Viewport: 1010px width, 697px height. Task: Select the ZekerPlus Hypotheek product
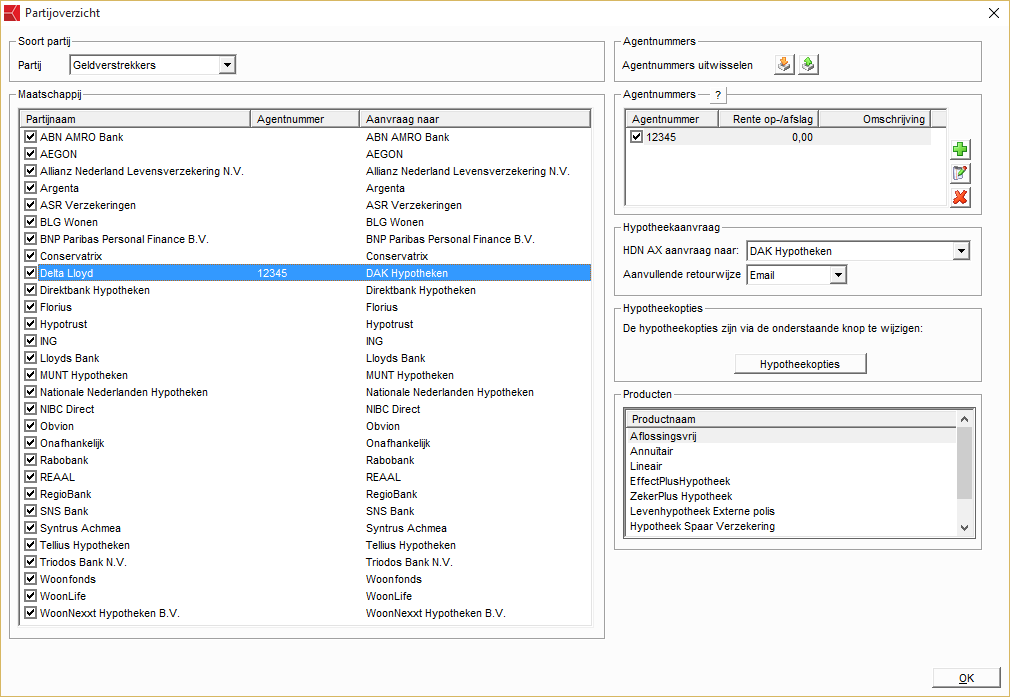coord(792,496)
